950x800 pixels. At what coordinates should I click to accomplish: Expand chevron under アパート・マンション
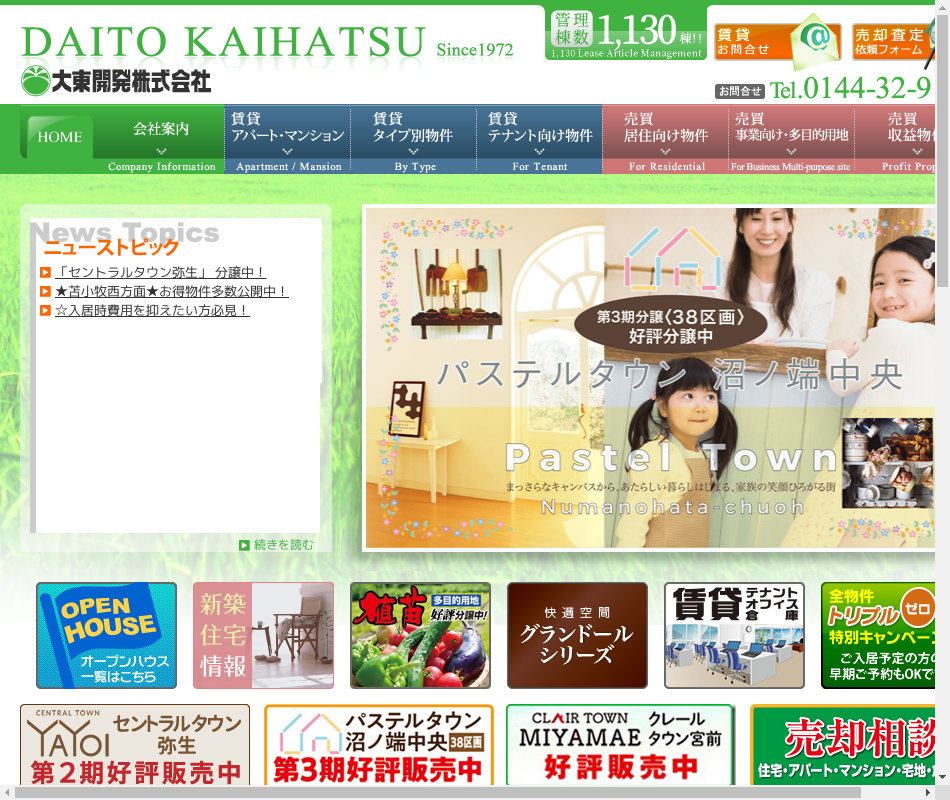coord(288,152)
